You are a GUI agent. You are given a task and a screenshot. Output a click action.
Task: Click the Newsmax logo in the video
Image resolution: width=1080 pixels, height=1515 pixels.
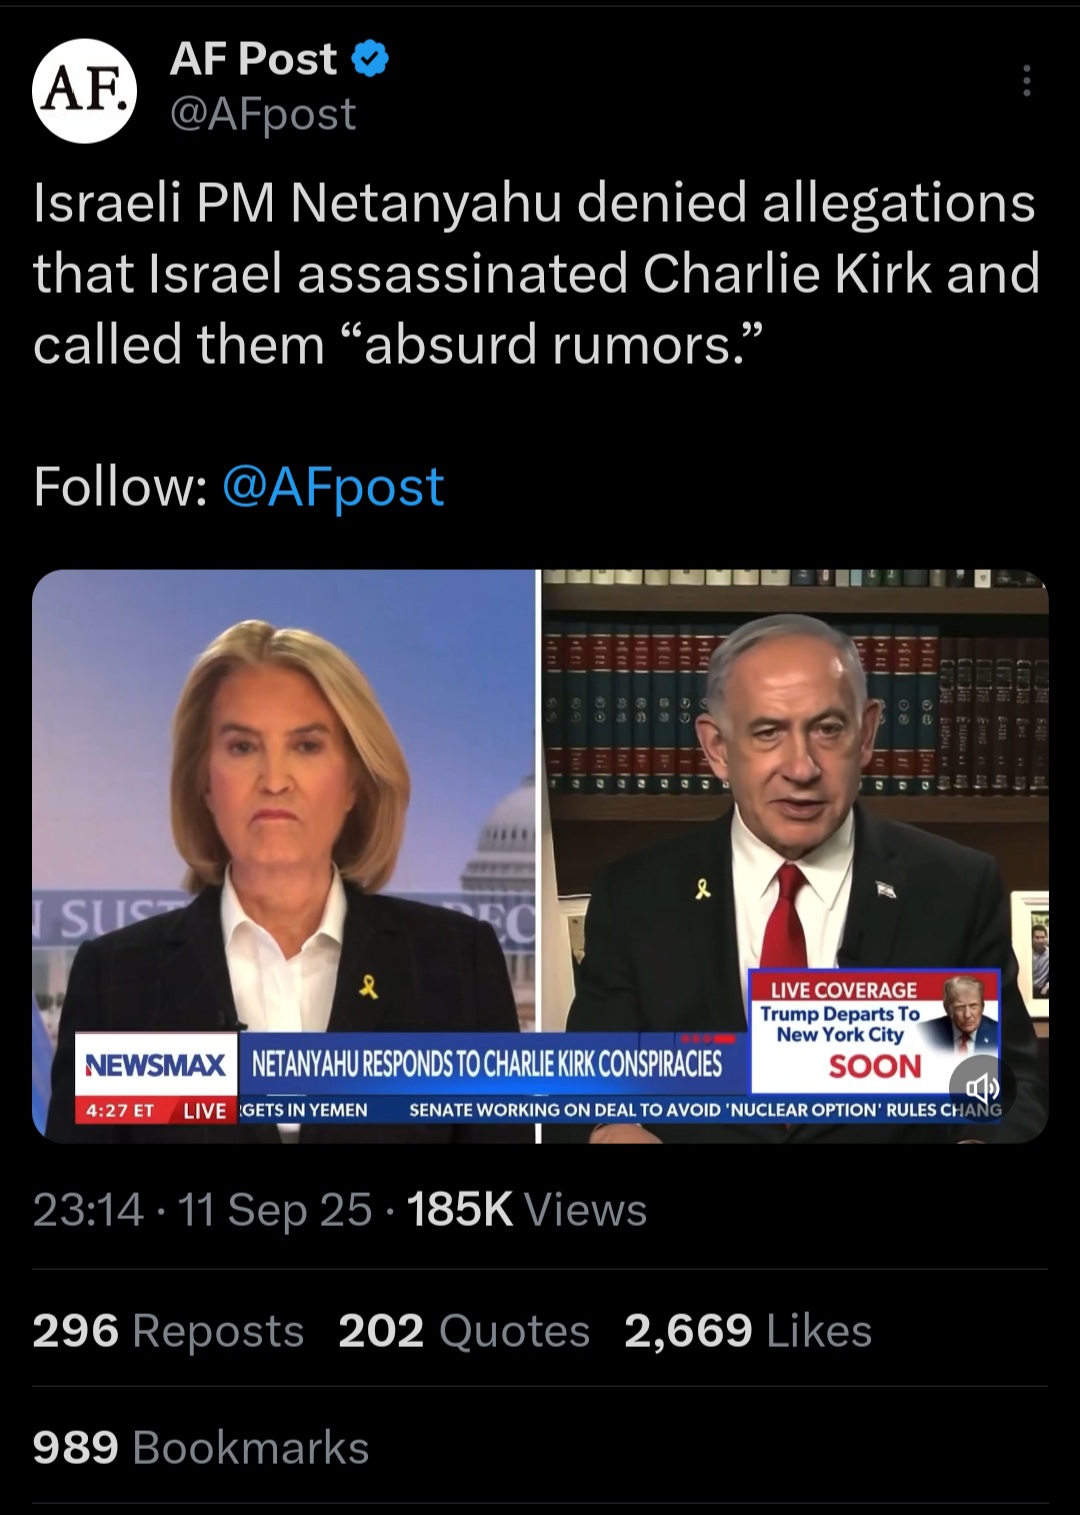(157, 1065)
